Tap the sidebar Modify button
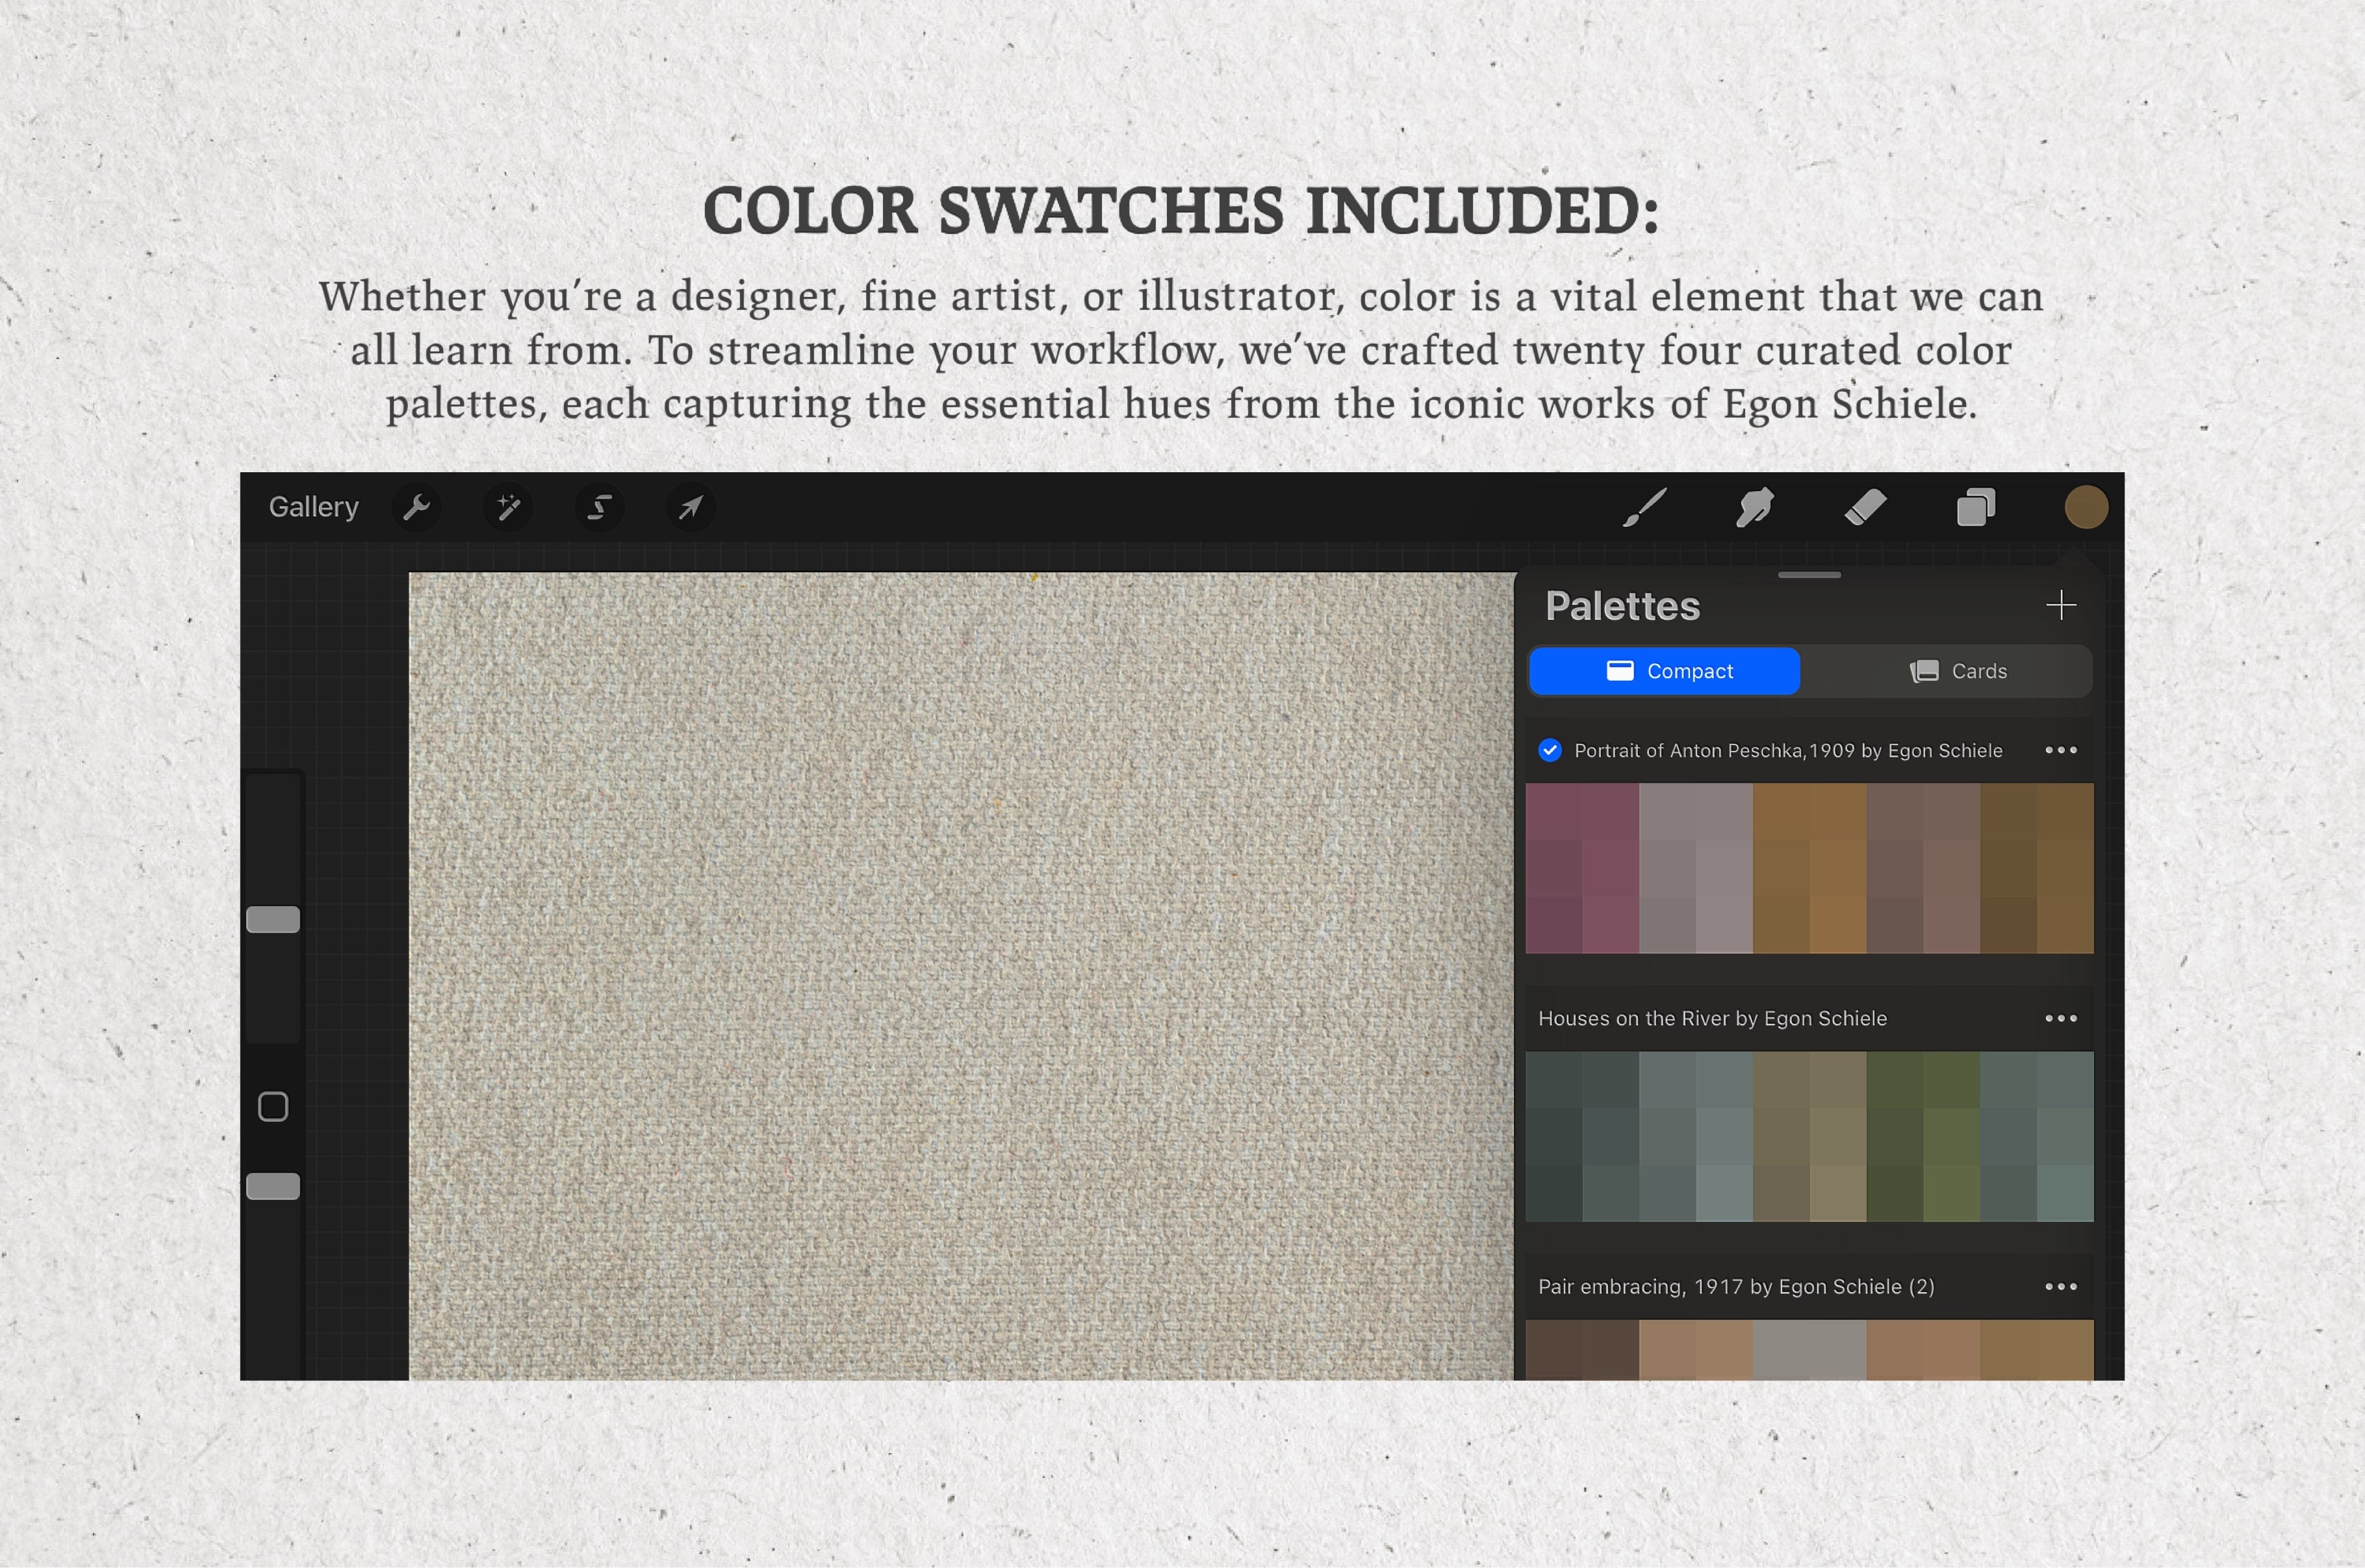2365x1568 pixels. 272,1106
